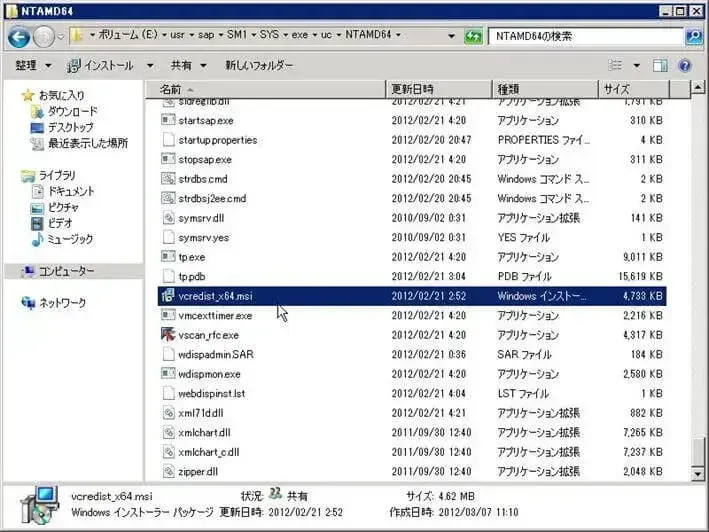709x532 pixels.
Task: Open the ミュージック library
Action: coord(70,239)
